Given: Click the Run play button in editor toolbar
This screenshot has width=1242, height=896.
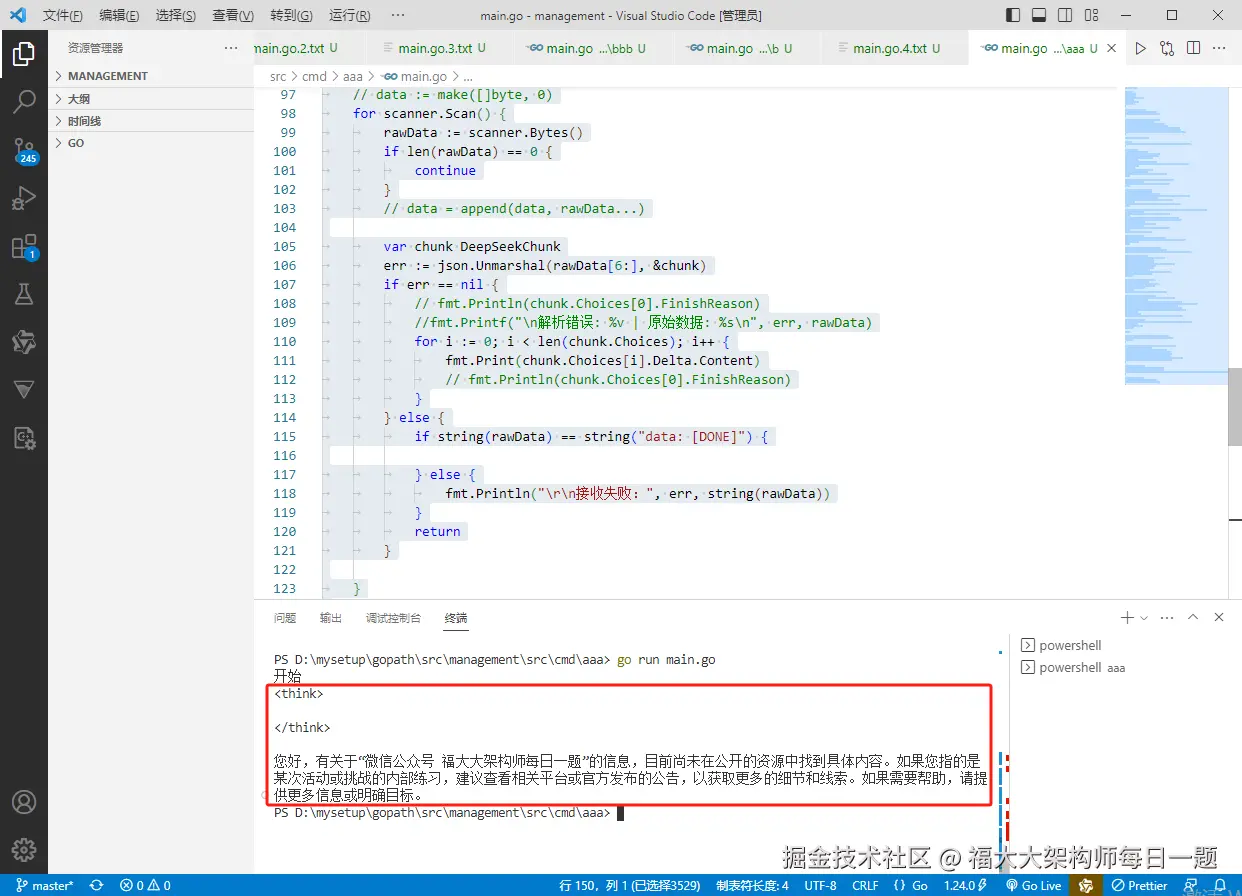Looking at the screenshot, I should [1140, 48].
